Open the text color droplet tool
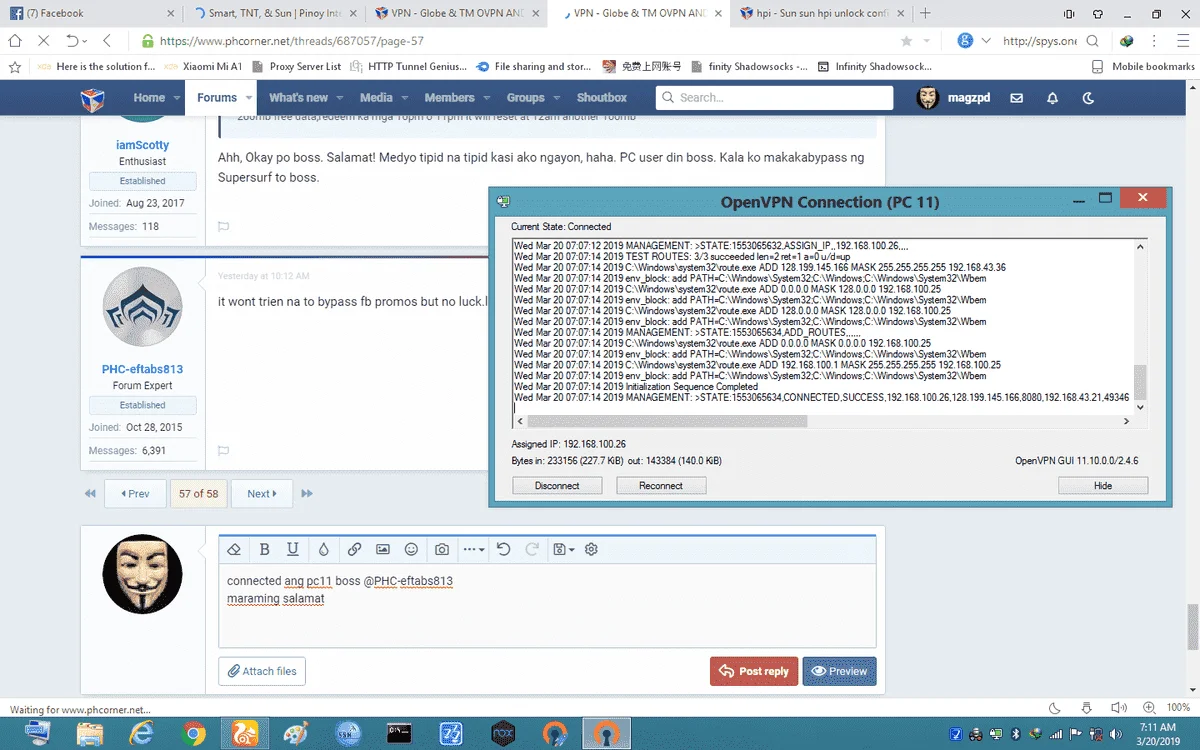 click(x=323, y=549)
